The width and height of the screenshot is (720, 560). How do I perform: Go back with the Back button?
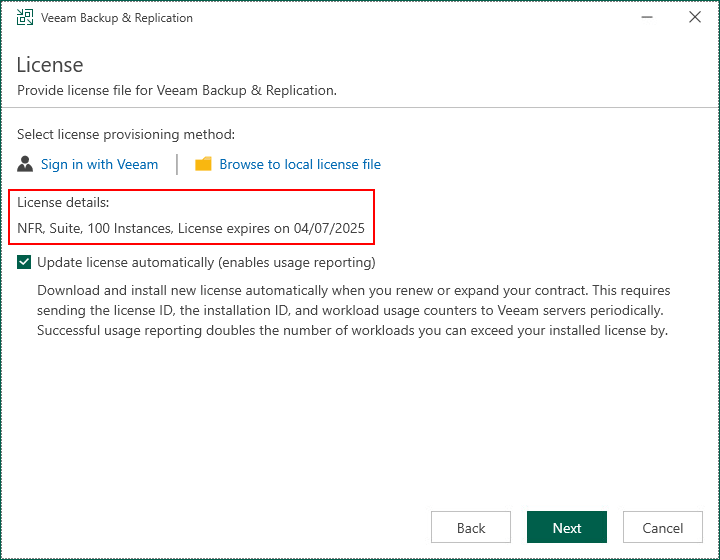(x=471, y=528)
